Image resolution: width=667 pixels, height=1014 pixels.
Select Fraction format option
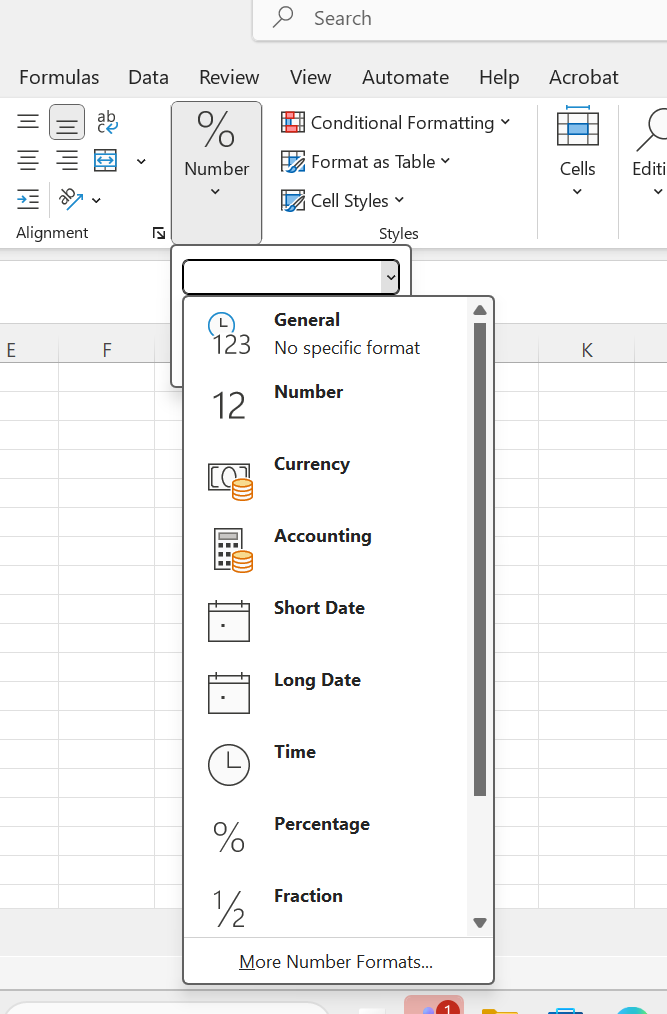[325, 905]
